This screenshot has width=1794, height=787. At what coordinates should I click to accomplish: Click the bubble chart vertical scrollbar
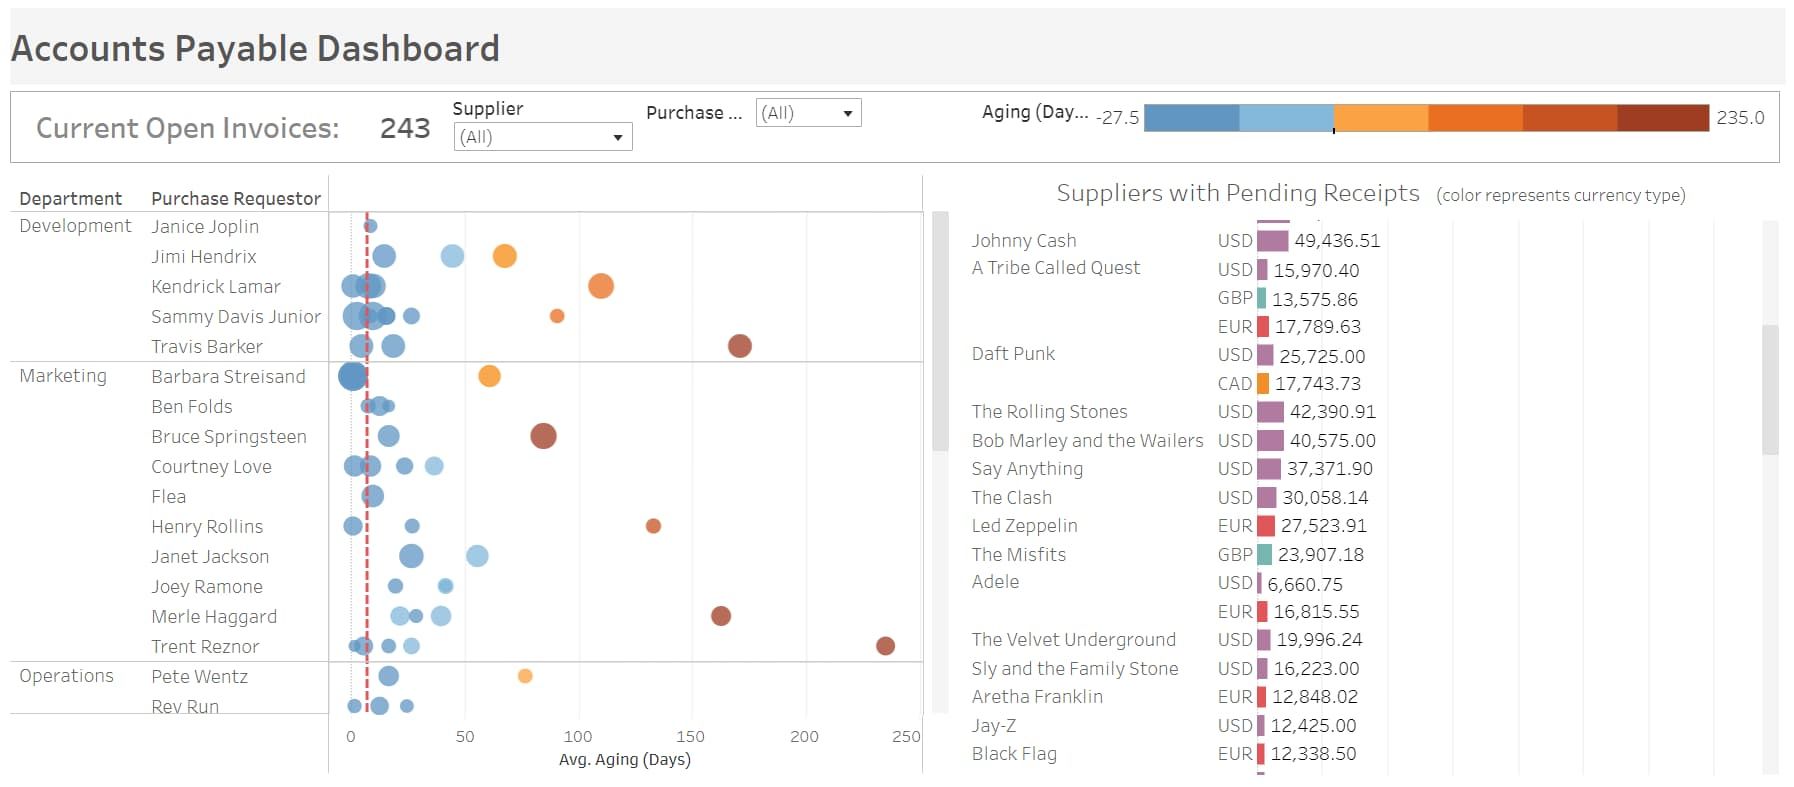coord(940,331)
